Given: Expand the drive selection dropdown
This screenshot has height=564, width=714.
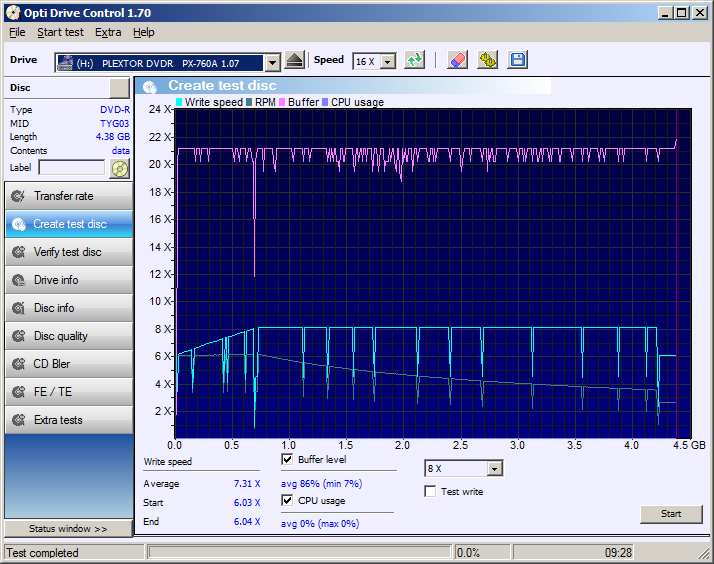Looking at the screenshot, I should 272,63.
